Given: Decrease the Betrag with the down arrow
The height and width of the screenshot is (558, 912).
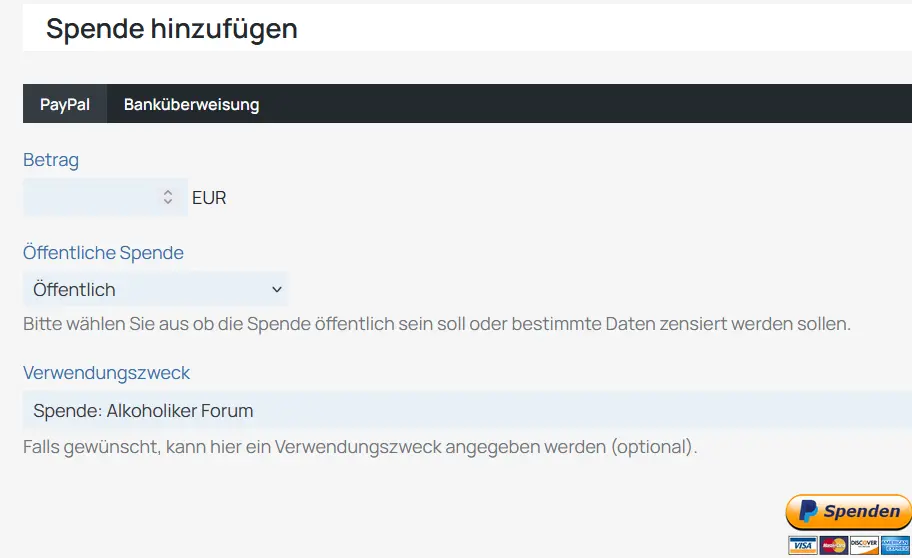Looking at the screenshot, I should click(x=168, y=201).
